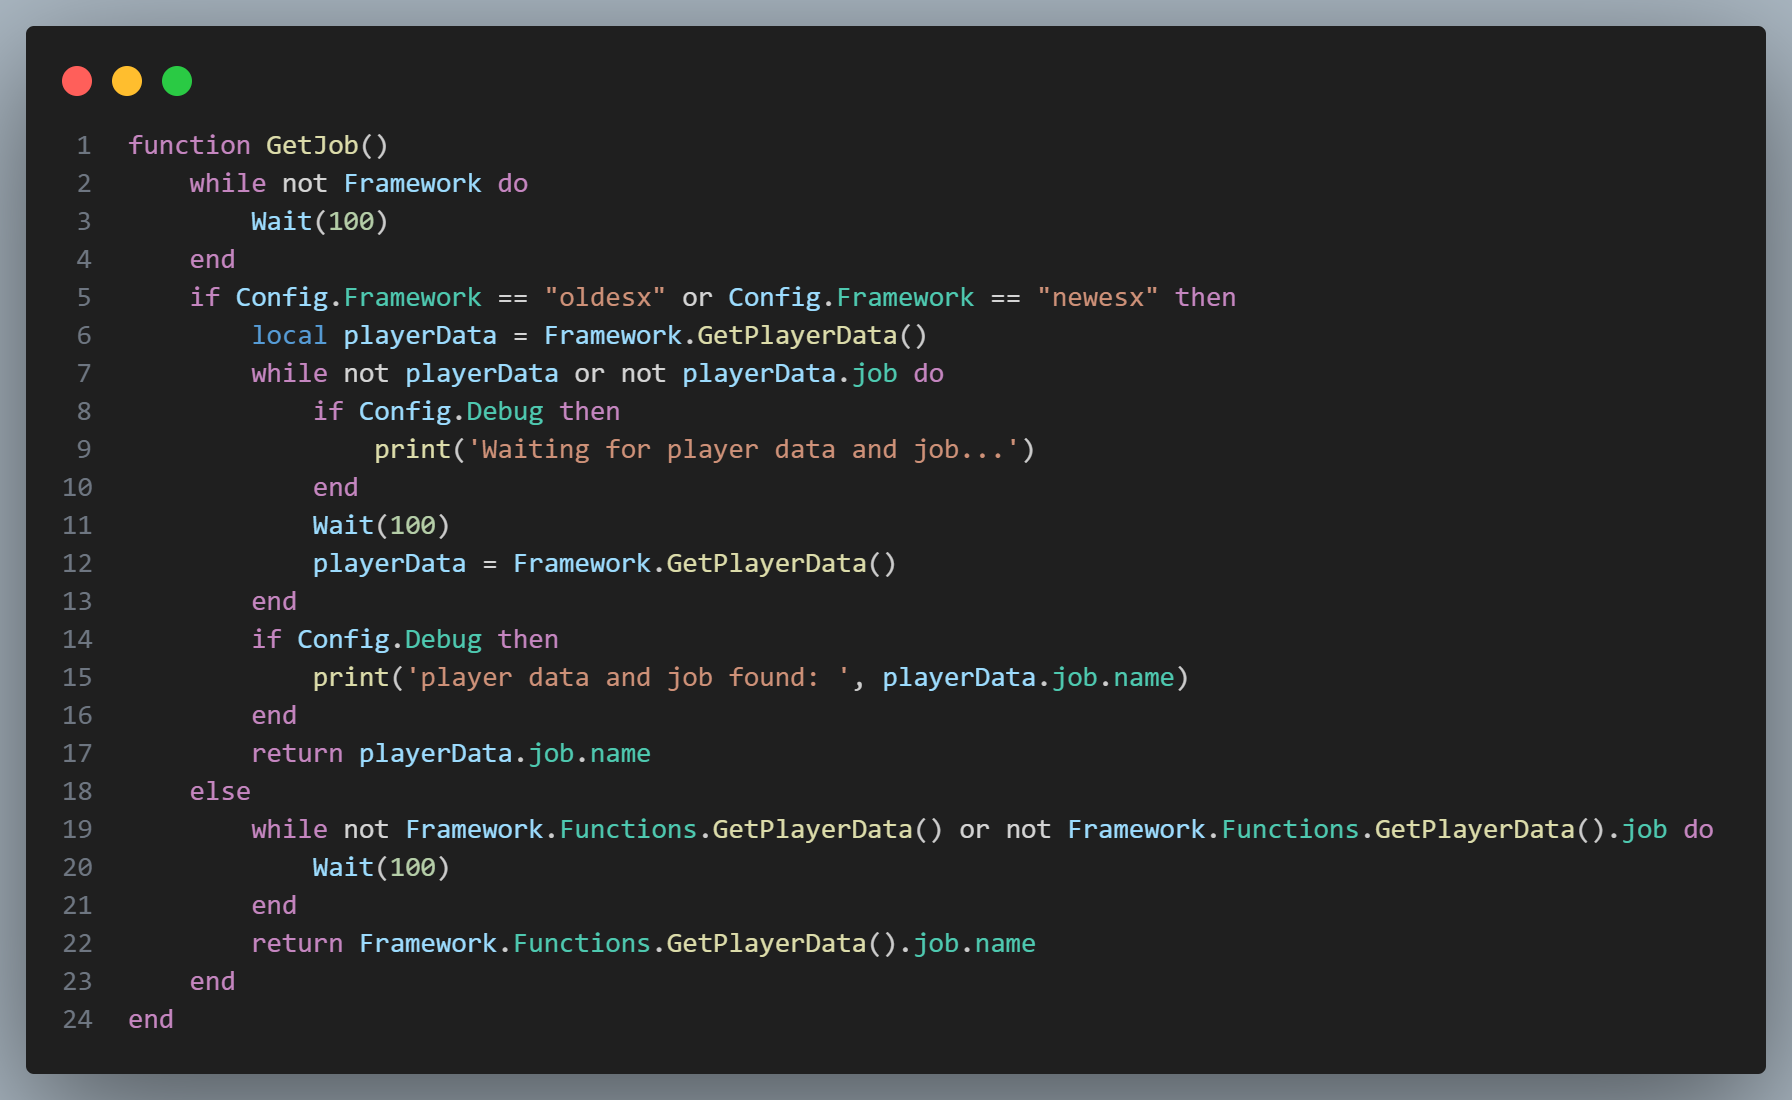Screen dimensions: 1792x1100
Task: Click Wait(100) on line 20
Action: tap(381, 868)
